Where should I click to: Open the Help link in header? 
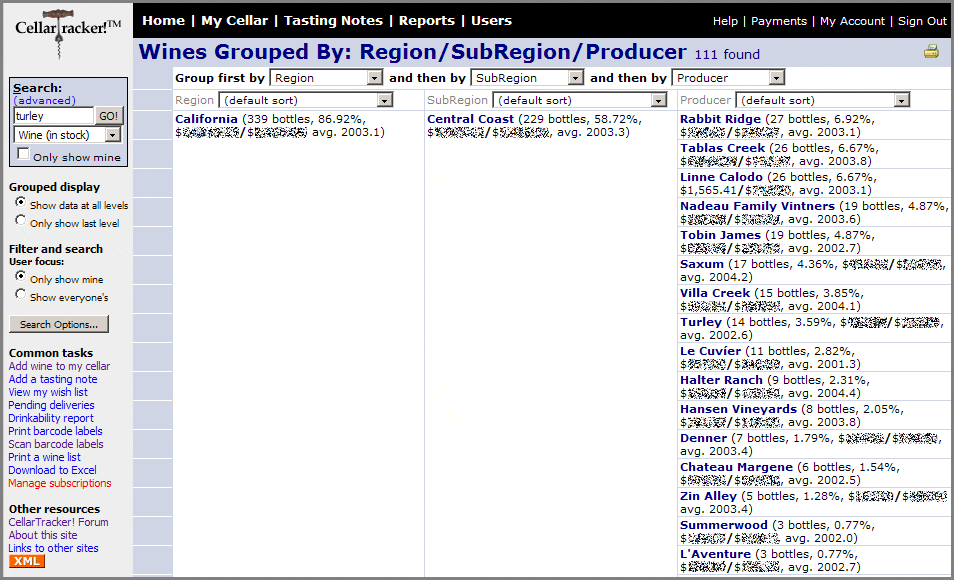pyautogui.click(x=725, y=21)
